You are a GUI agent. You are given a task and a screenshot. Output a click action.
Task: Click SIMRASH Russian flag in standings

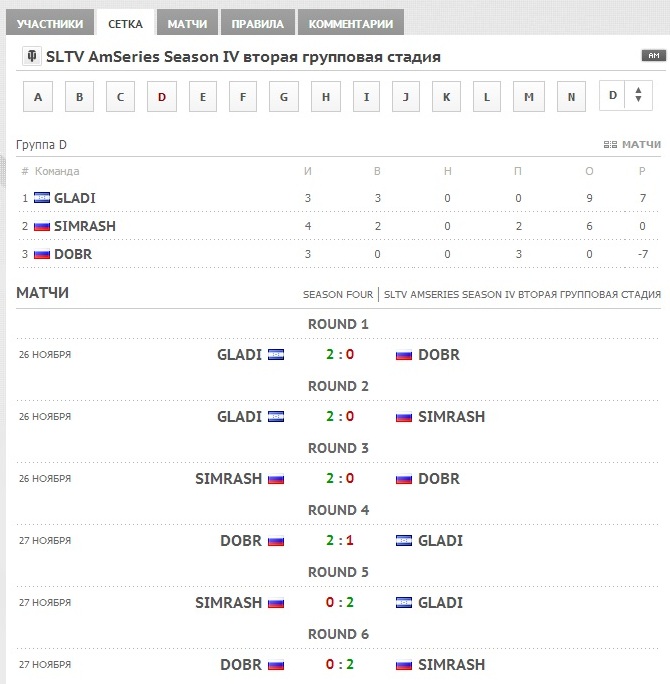[x=42, y=226]
